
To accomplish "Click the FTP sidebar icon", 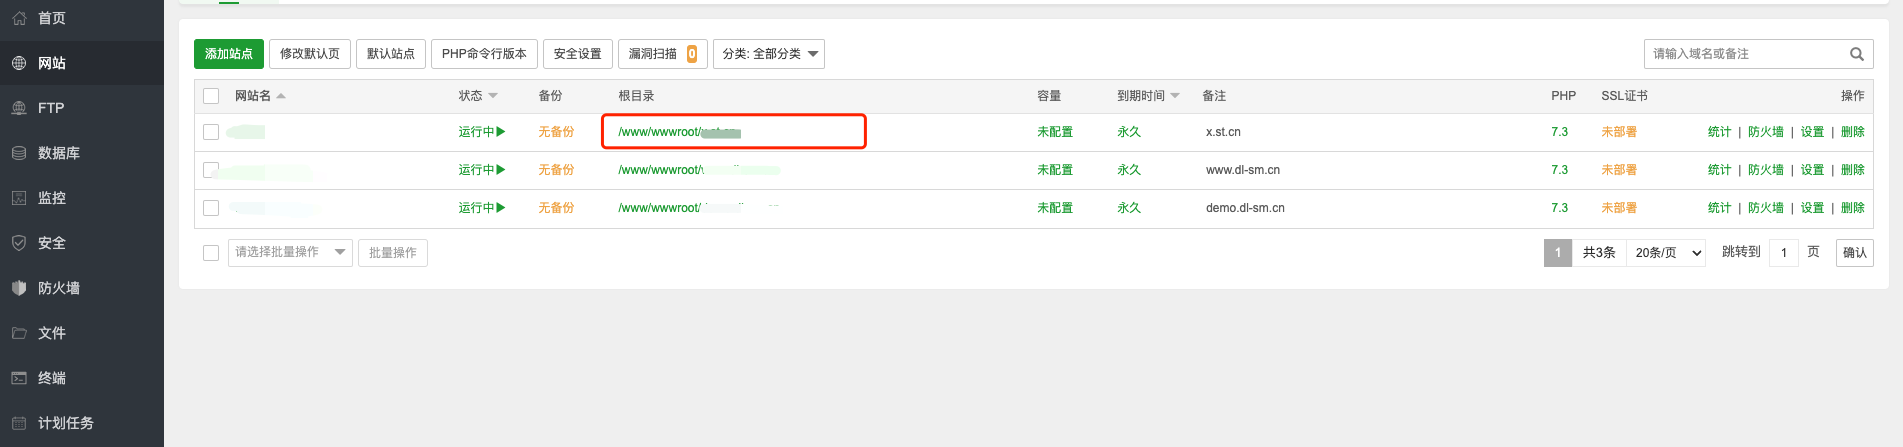I will (x=19, y=108).
